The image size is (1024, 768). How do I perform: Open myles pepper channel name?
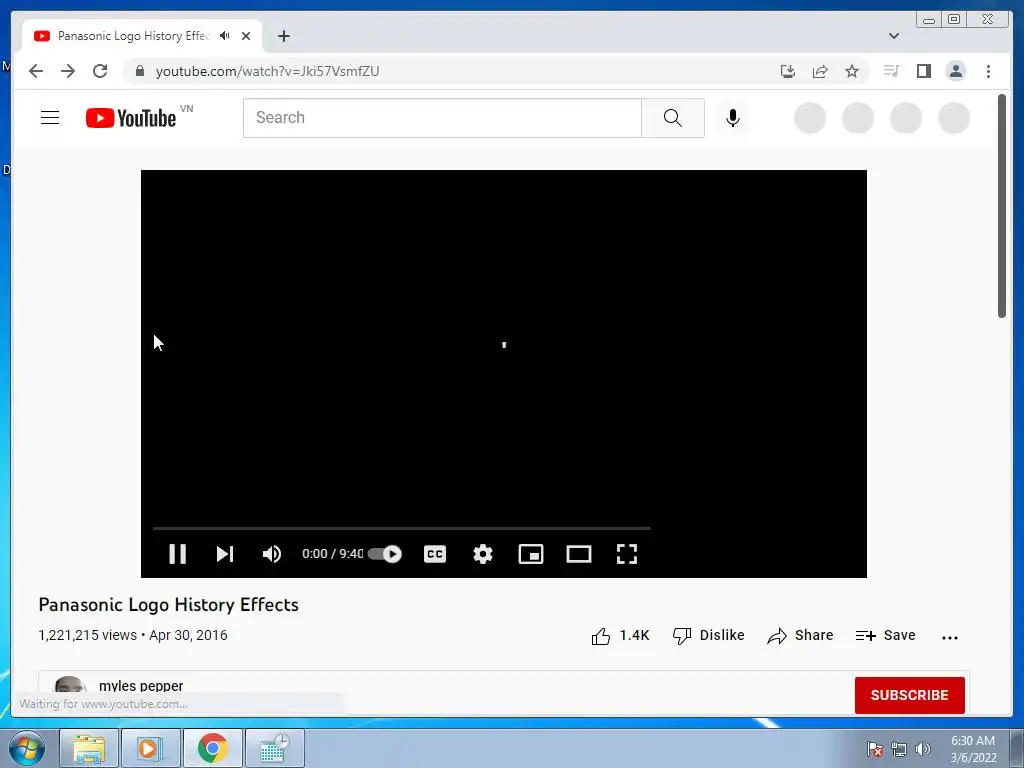pyautogui.click(x=141, y=686)
